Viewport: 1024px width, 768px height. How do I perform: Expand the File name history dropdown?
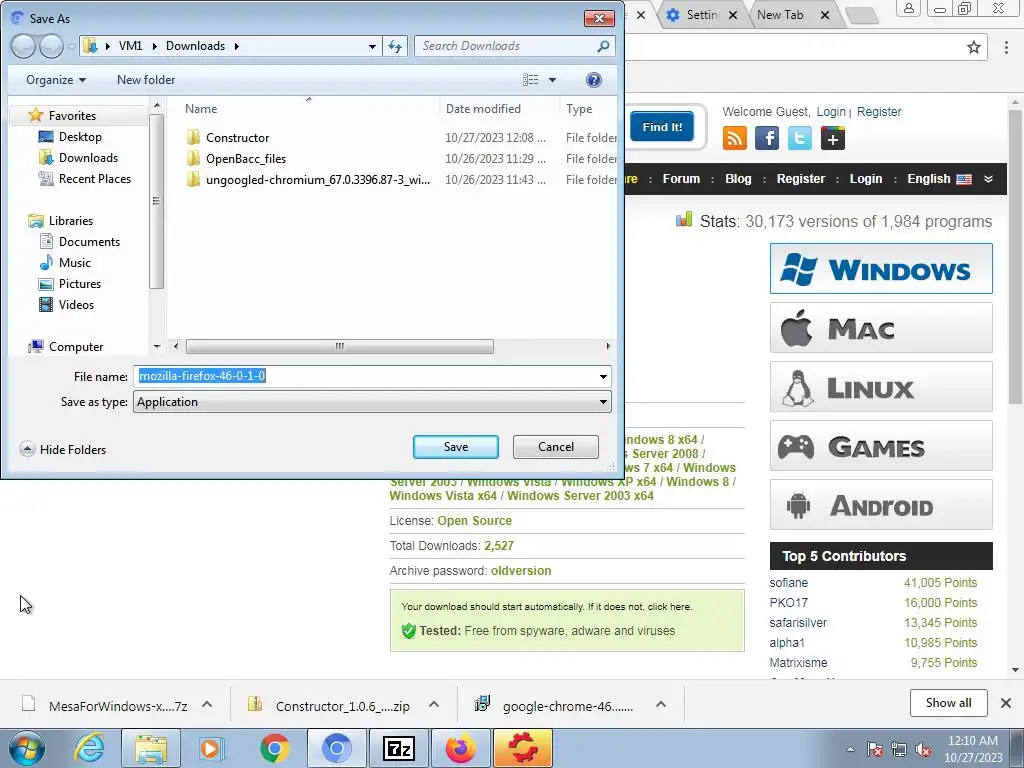(603, 377)
